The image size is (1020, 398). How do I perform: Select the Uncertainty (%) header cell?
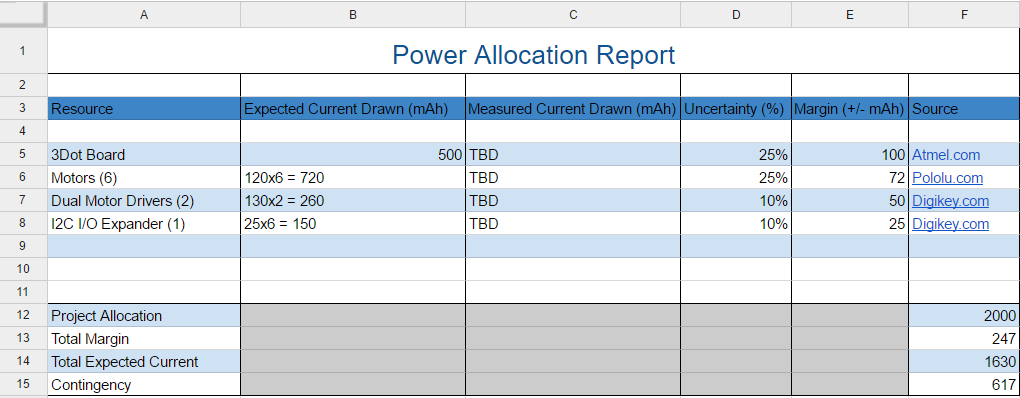click(736, 109)
